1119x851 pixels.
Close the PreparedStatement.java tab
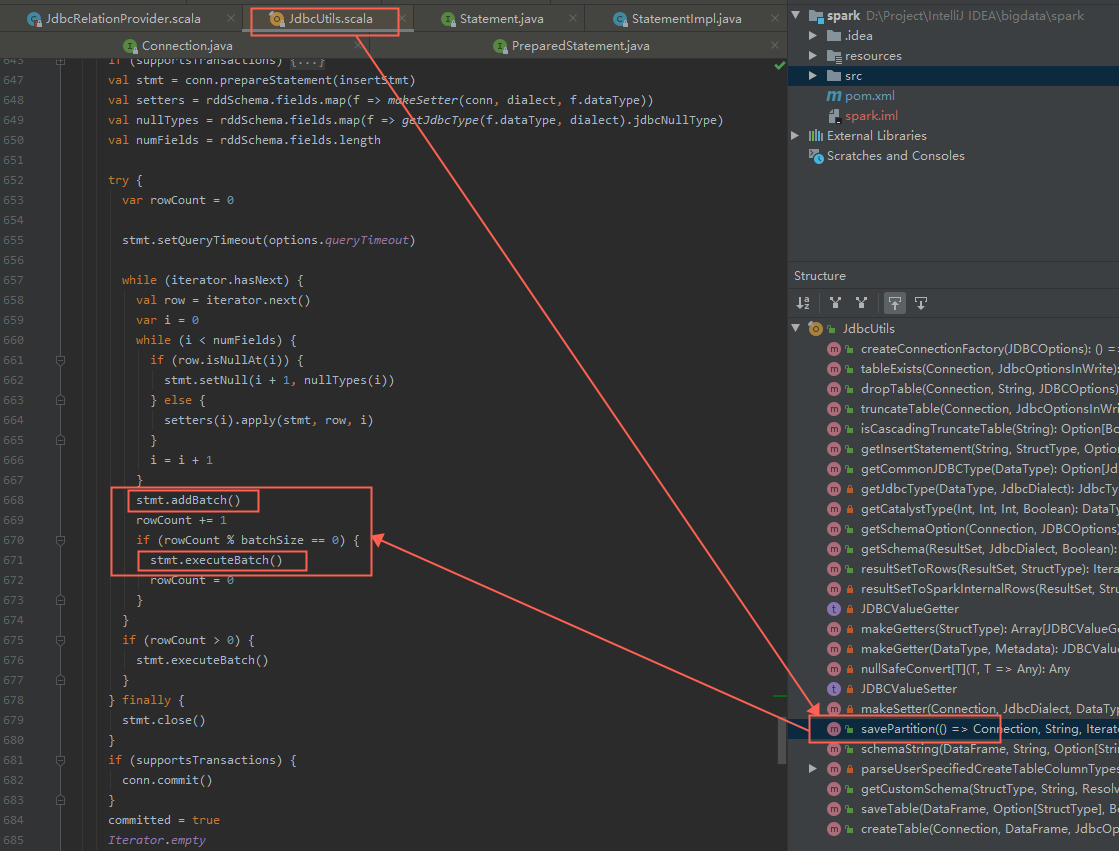tap(775, 45)
